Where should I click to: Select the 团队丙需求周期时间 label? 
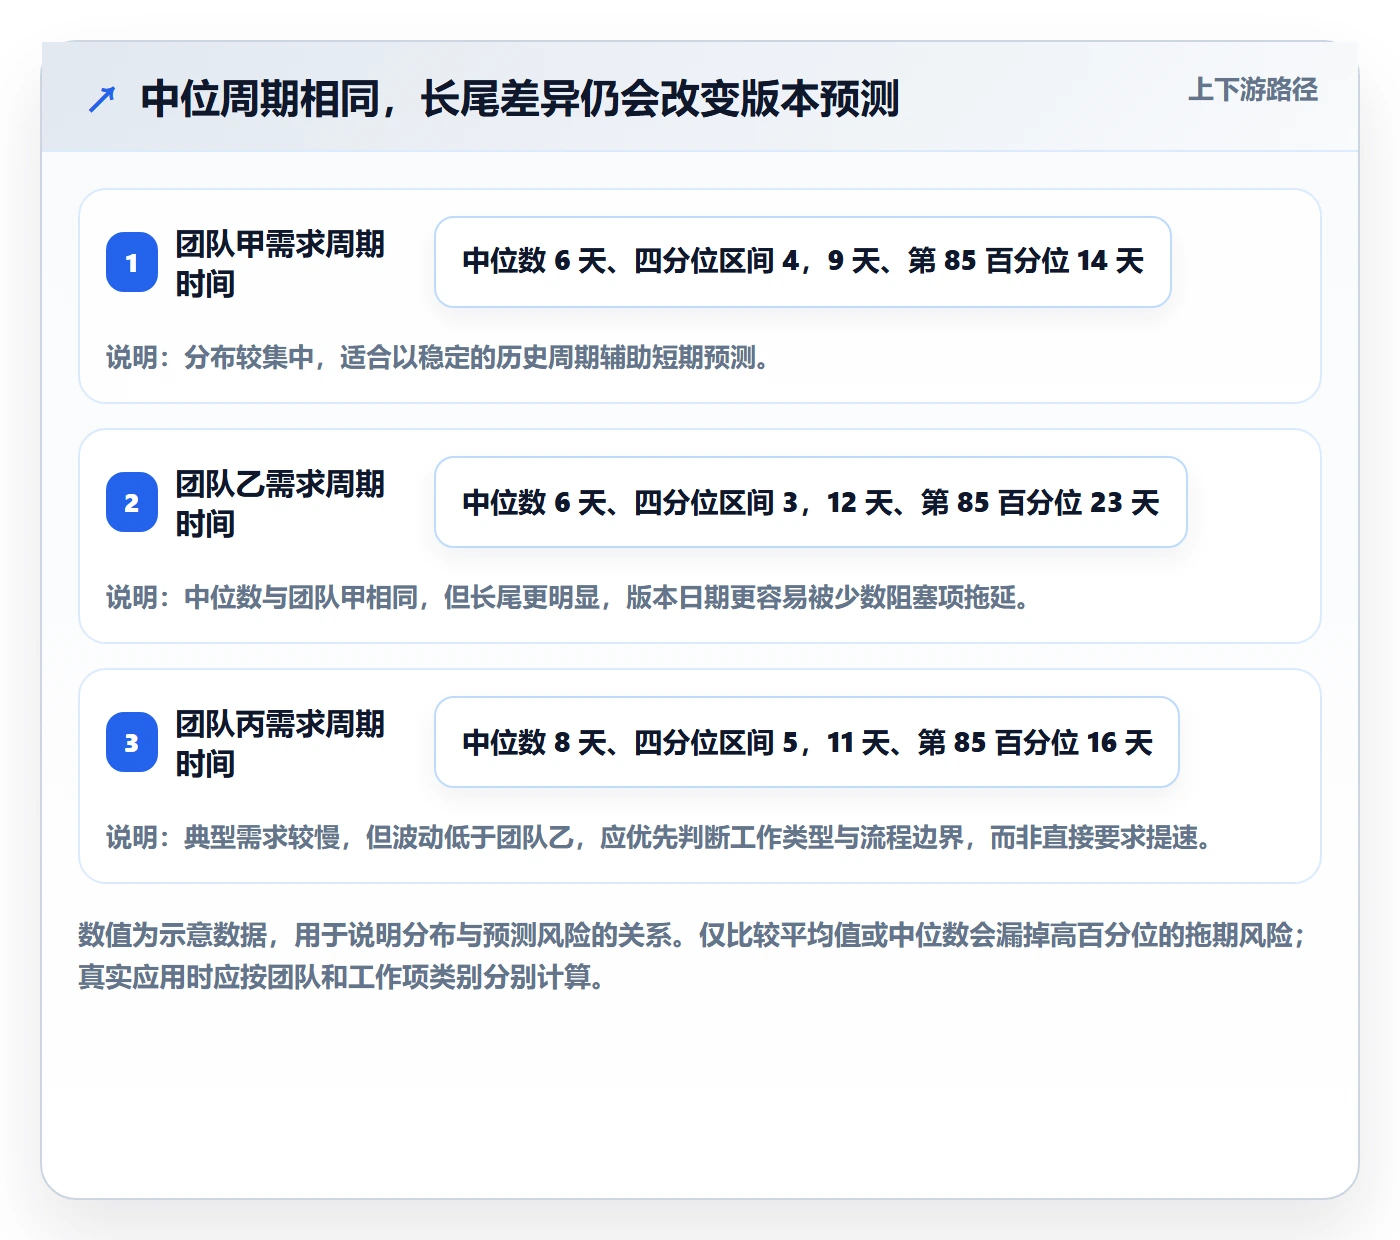(x=280, y=743)
